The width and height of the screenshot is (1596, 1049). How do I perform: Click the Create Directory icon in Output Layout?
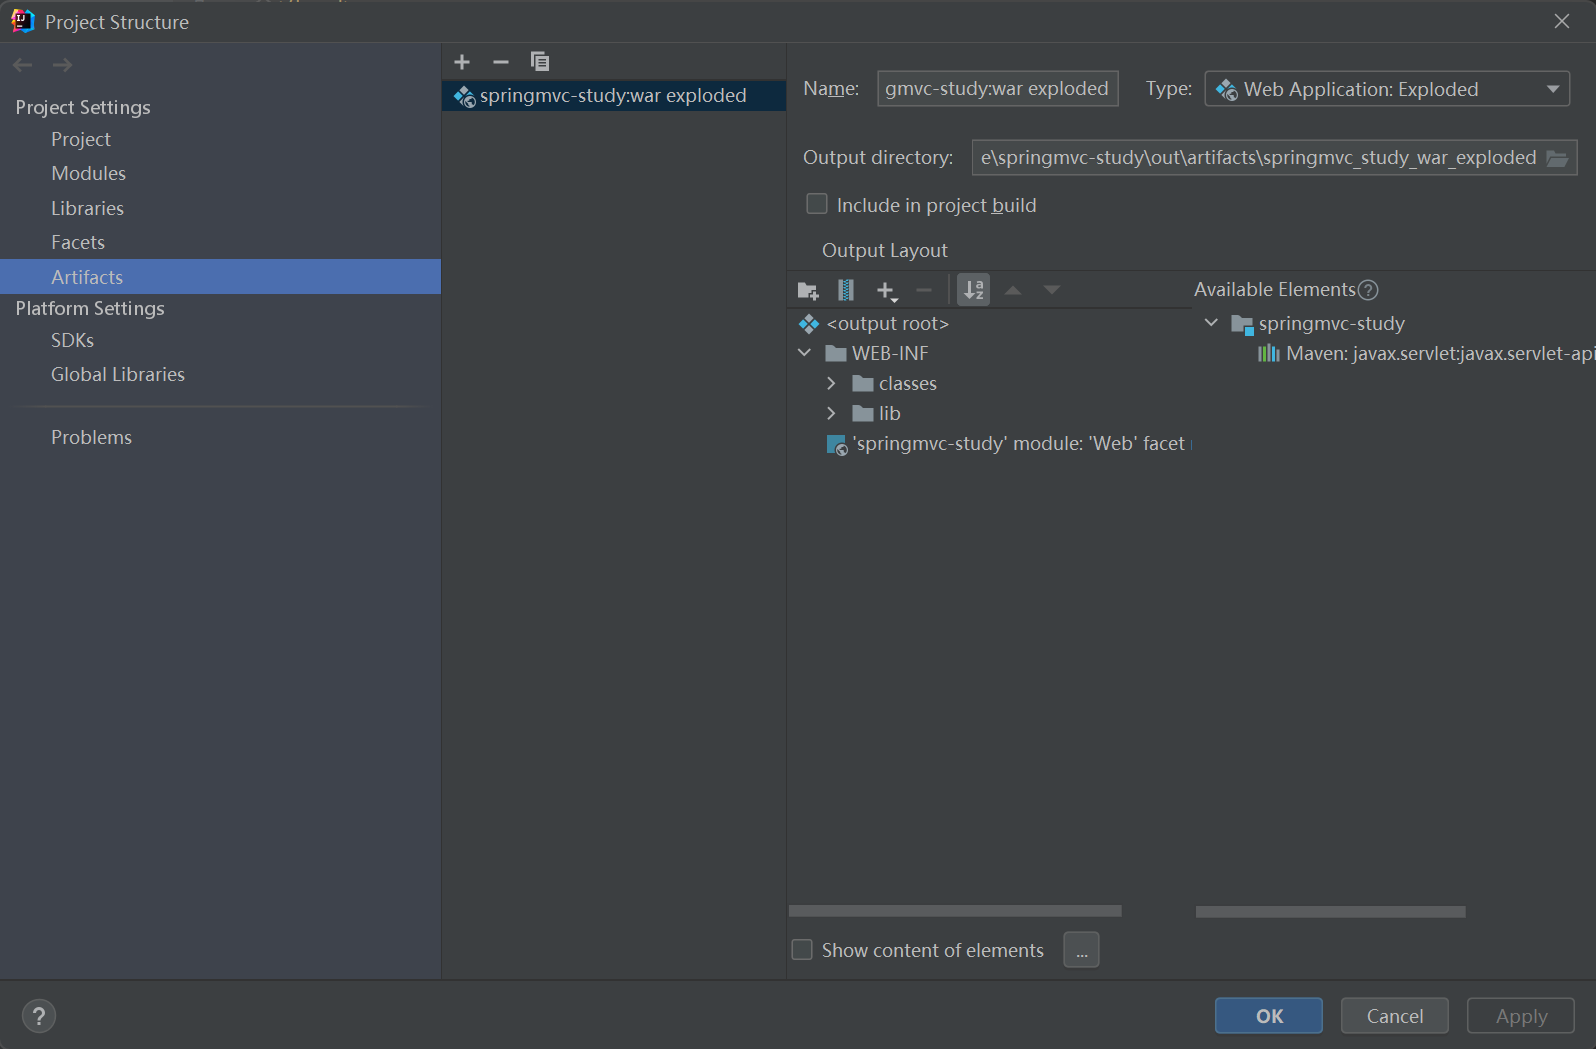(x=808, y=291)
